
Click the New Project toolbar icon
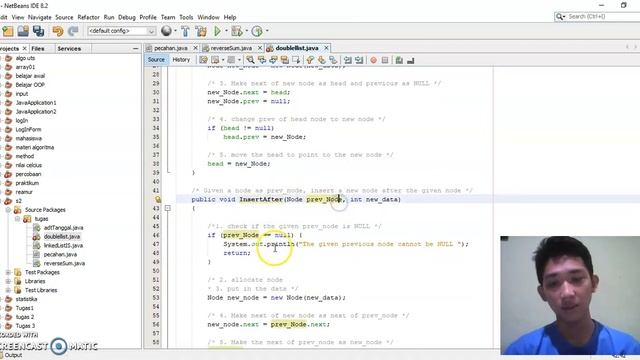pyautogui.click(x=8, y=31)
